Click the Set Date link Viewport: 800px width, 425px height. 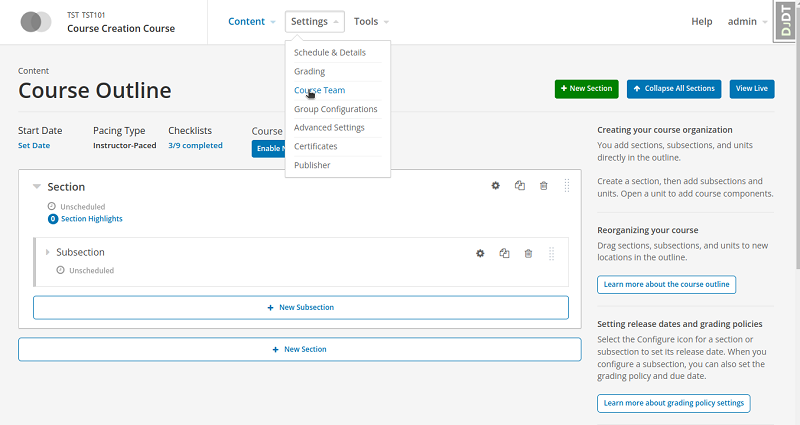tap(34, 145)
